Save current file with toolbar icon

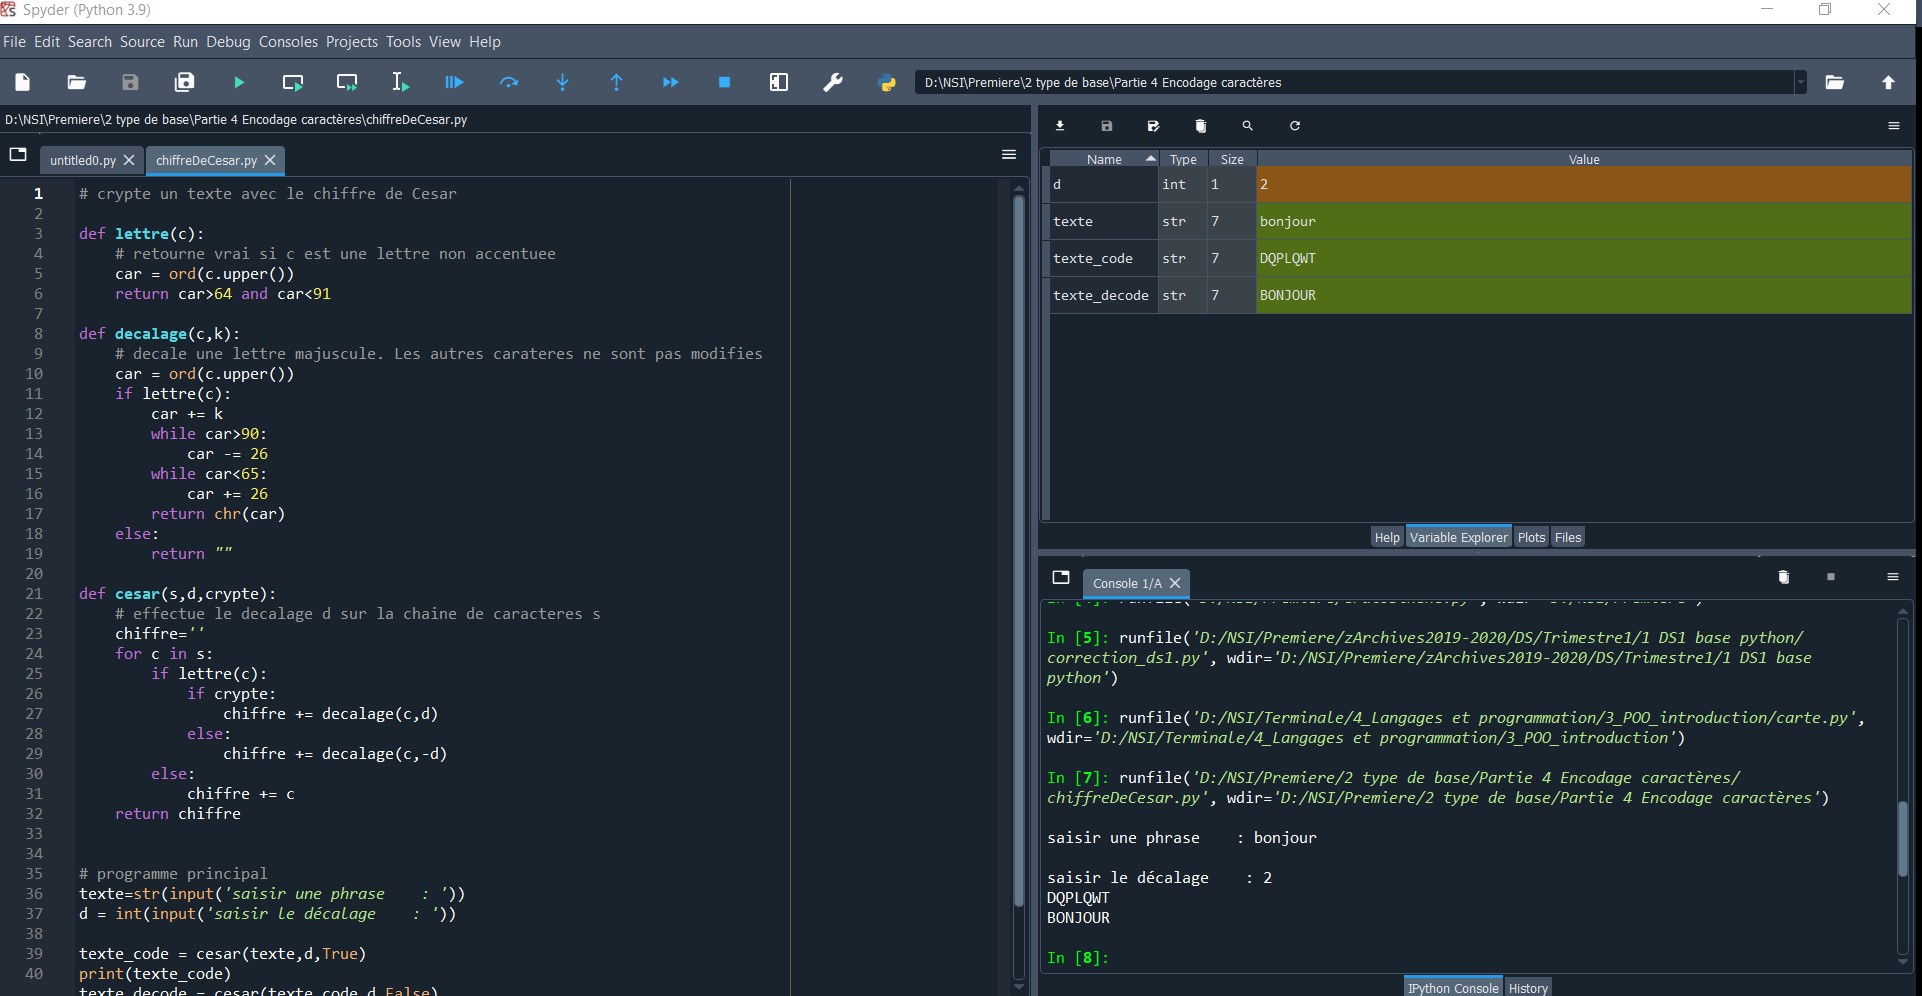[x=131, y=82]
